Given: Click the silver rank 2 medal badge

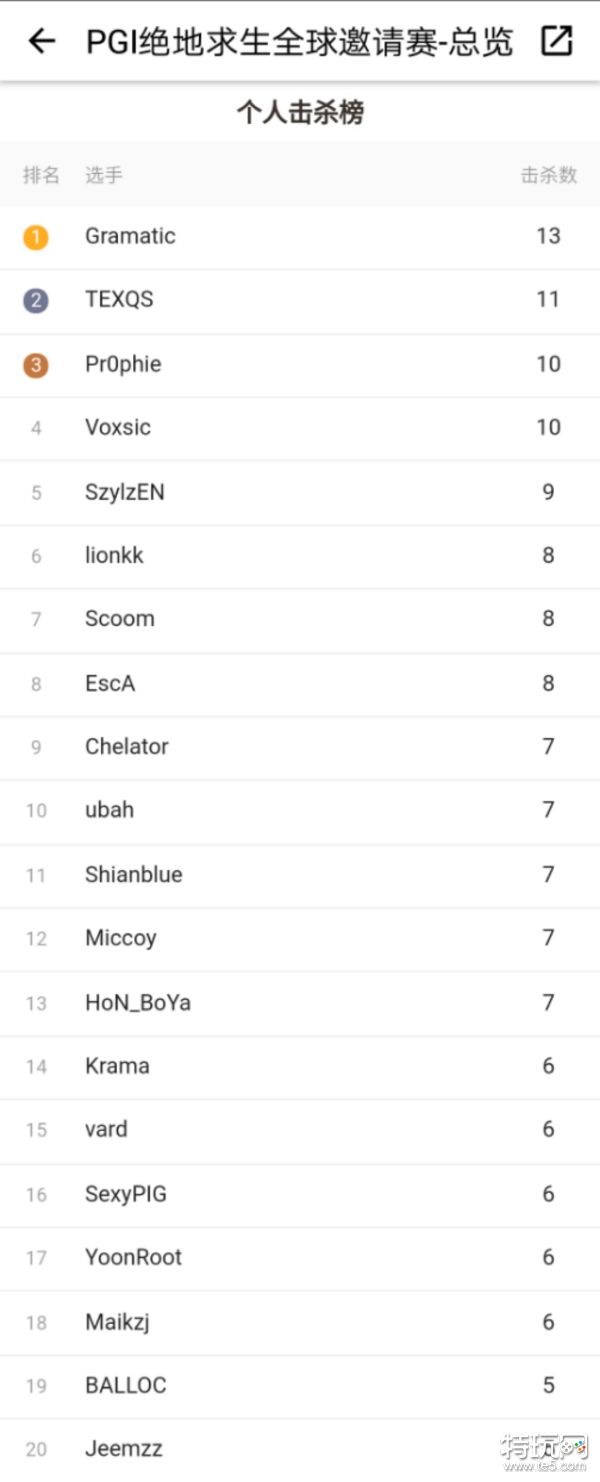Looking at the screenshot, I should click(36, 300).
